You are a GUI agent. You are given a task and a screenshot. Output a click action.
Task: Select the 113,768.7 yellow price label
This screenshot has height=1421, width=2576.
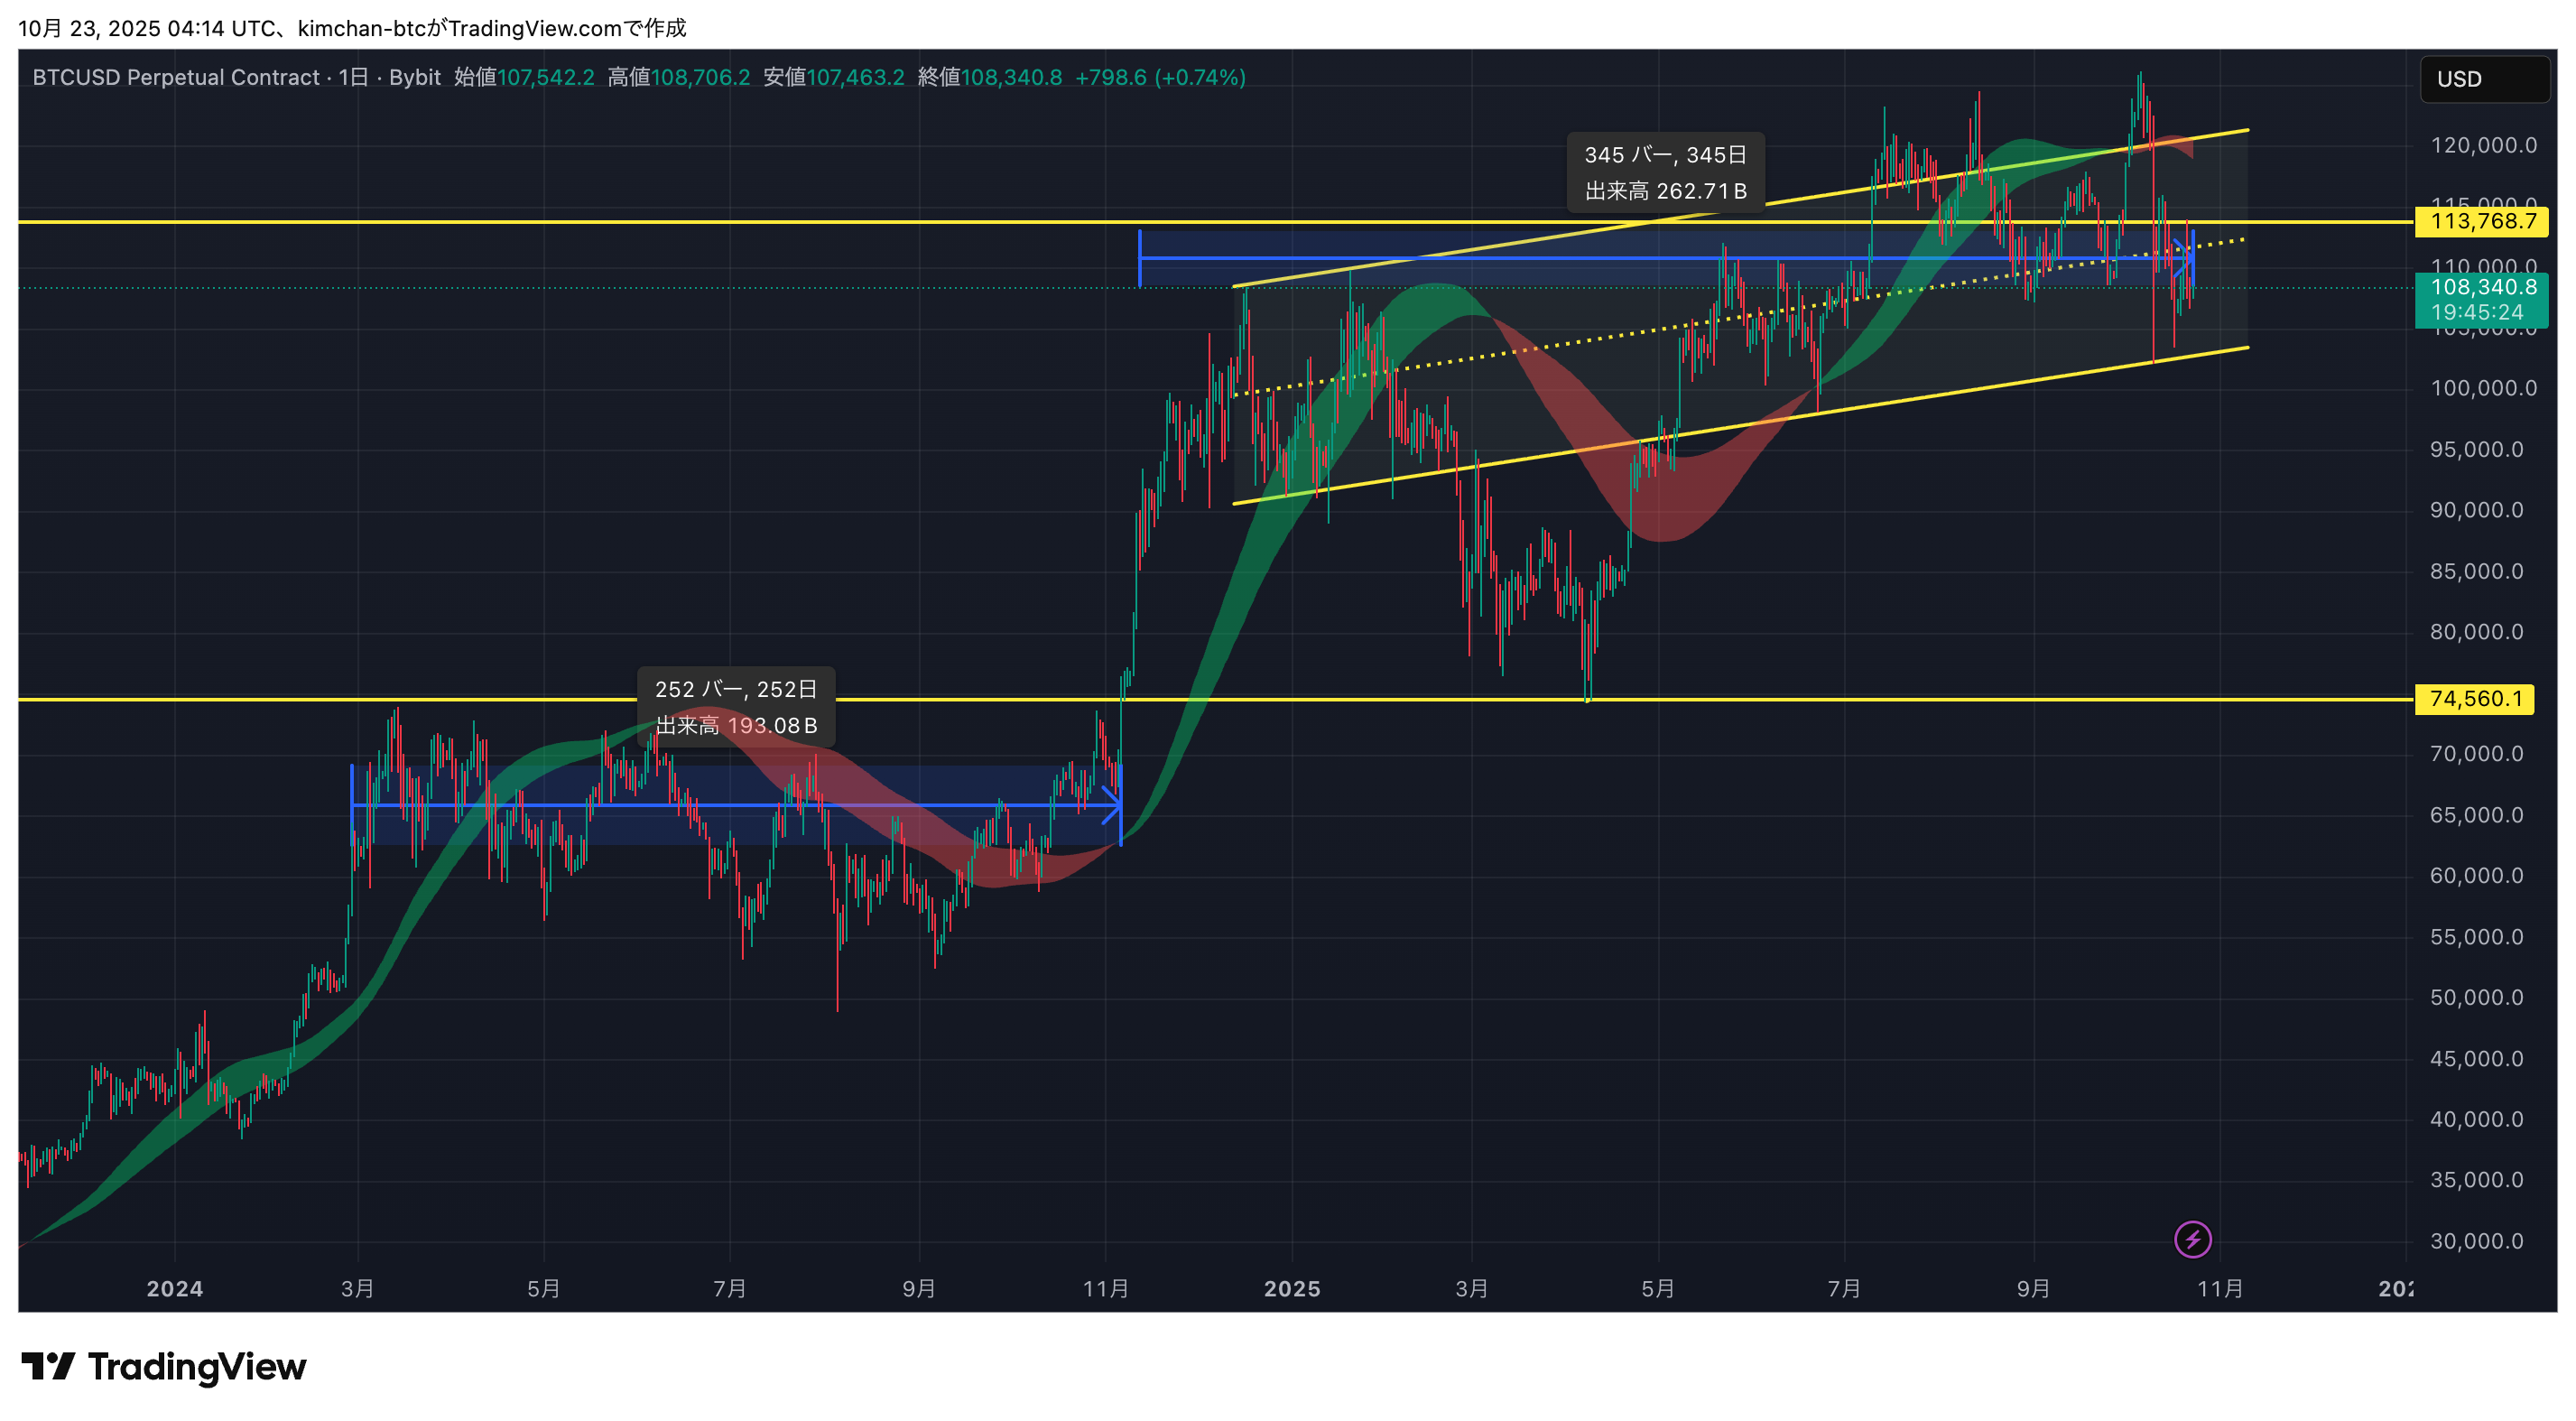2482,221
